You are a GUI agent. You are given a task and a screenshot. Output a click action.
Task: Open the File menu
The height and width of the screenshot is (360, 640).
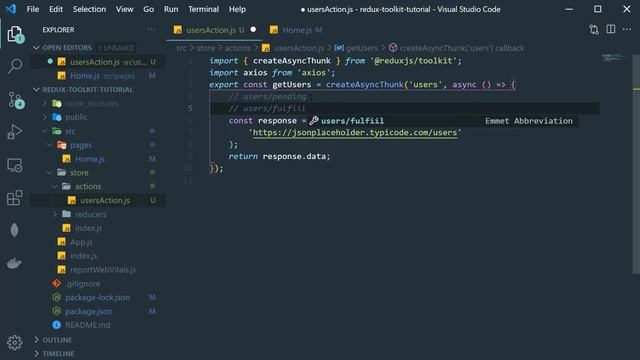point(33,9)
